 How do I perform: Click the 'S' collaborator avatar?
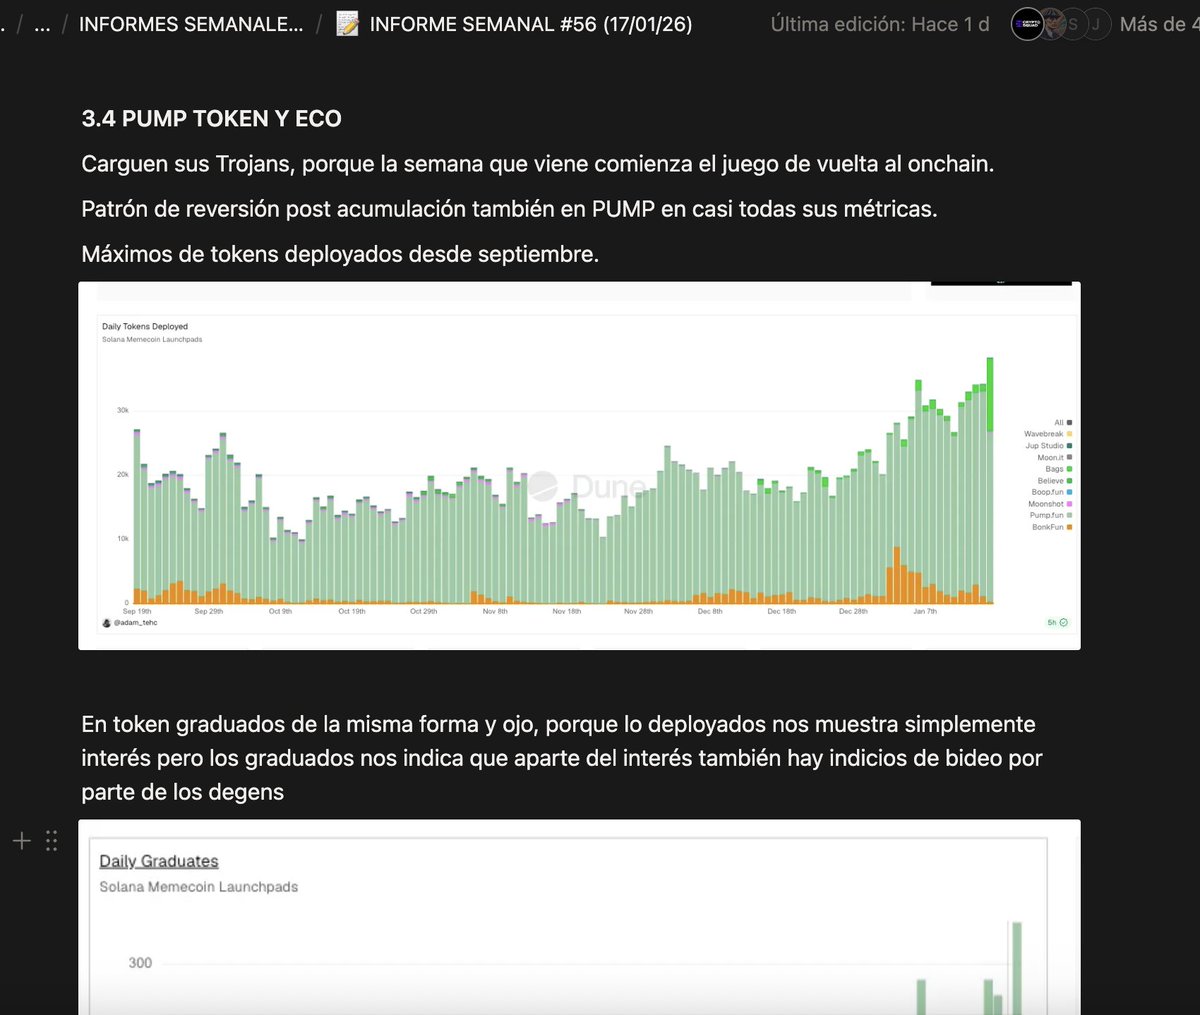pyautogui.click(x=1073, y=24)
